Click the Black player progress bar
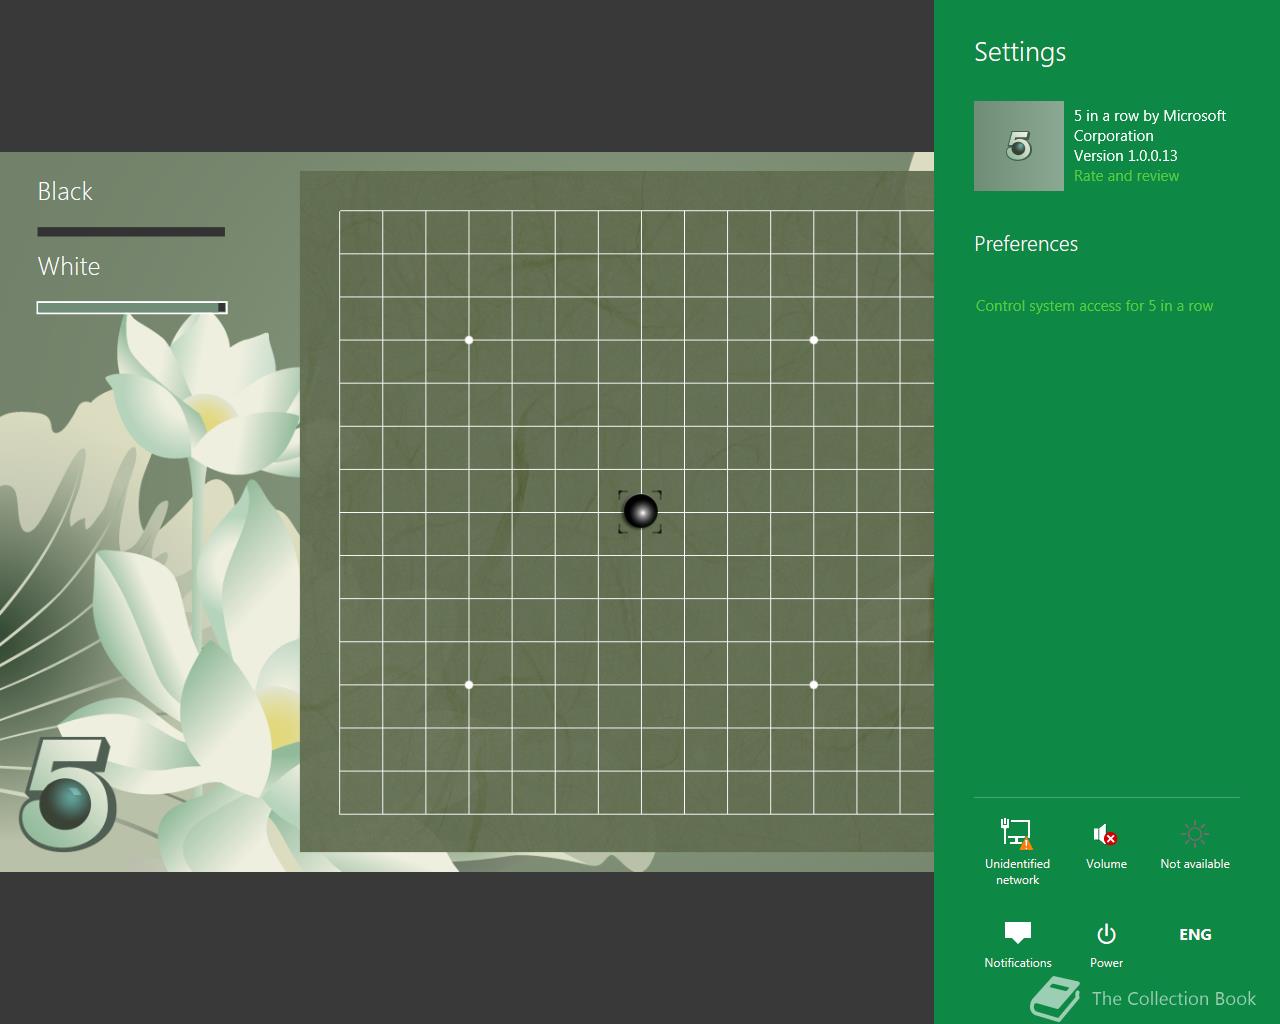The height and width of the screenshot is (1024, 1280). [x=131, y=232]
